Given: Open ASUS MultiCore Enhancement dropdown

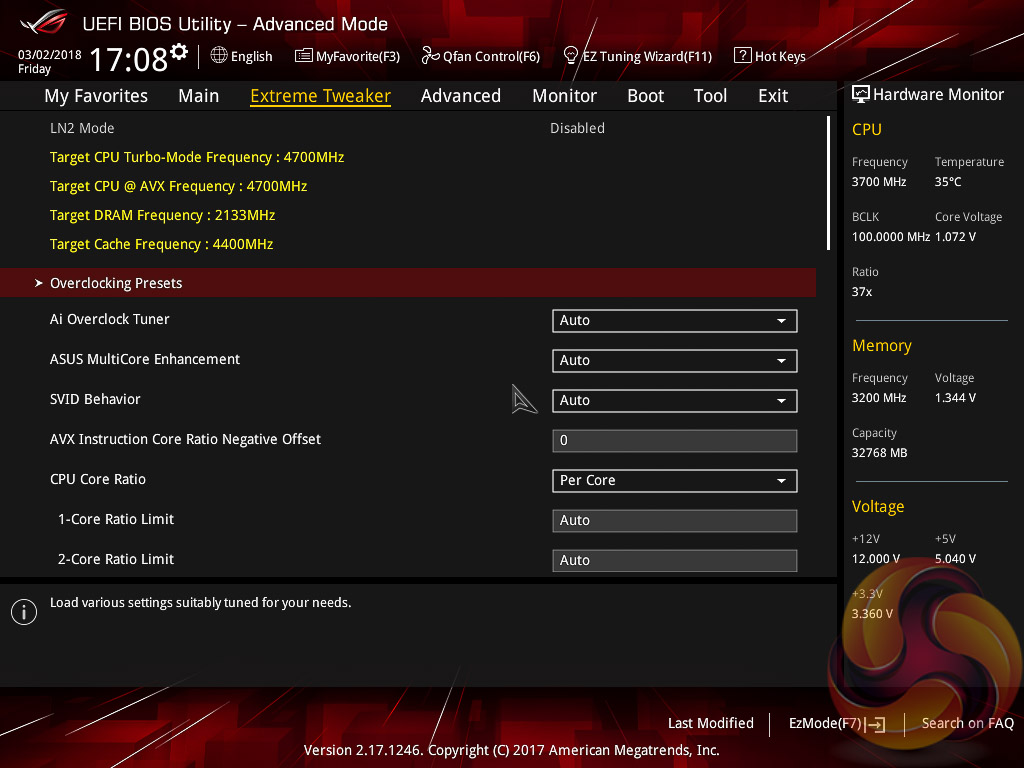Looking at the screenshot, I should 675,360.
